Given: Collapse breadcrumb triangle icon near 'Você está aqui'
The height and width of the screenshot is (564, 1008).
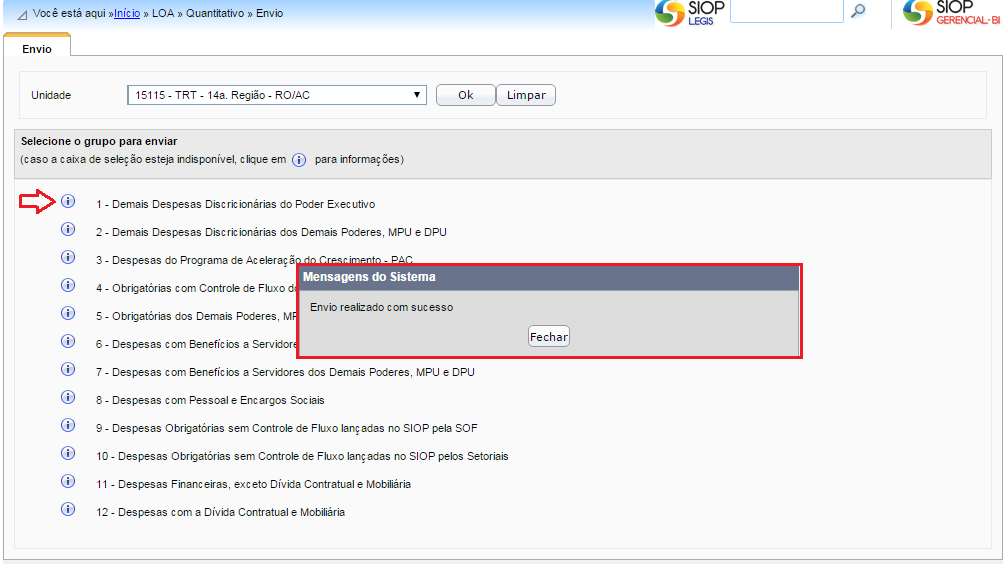Looking at the screenshot, I should click(22, 14).
